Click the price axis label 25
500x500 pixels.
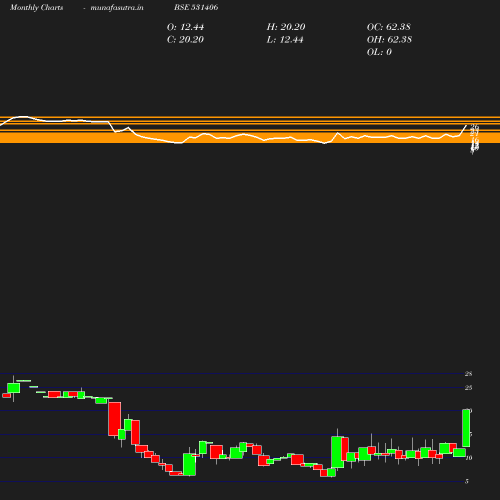[469, 388]
